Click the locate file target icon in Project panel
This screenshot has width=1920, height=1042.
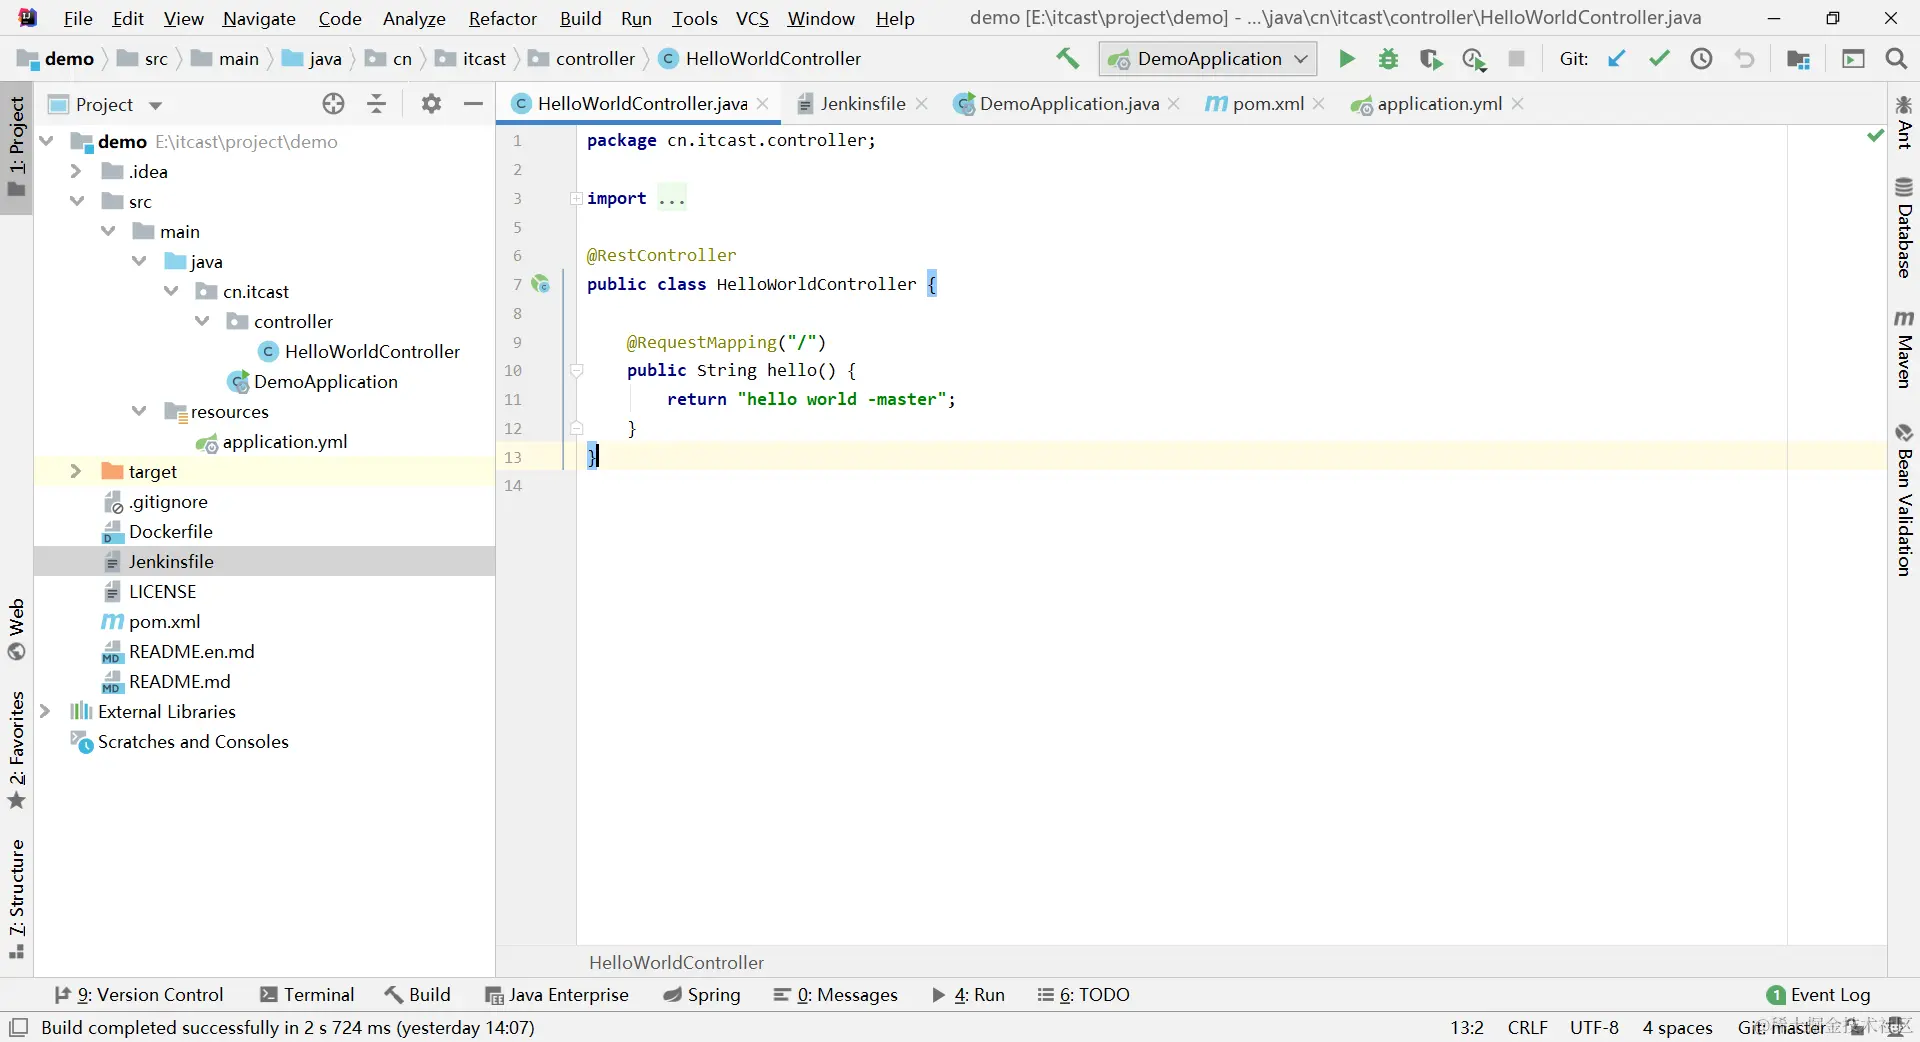click(x=333, y=104)
